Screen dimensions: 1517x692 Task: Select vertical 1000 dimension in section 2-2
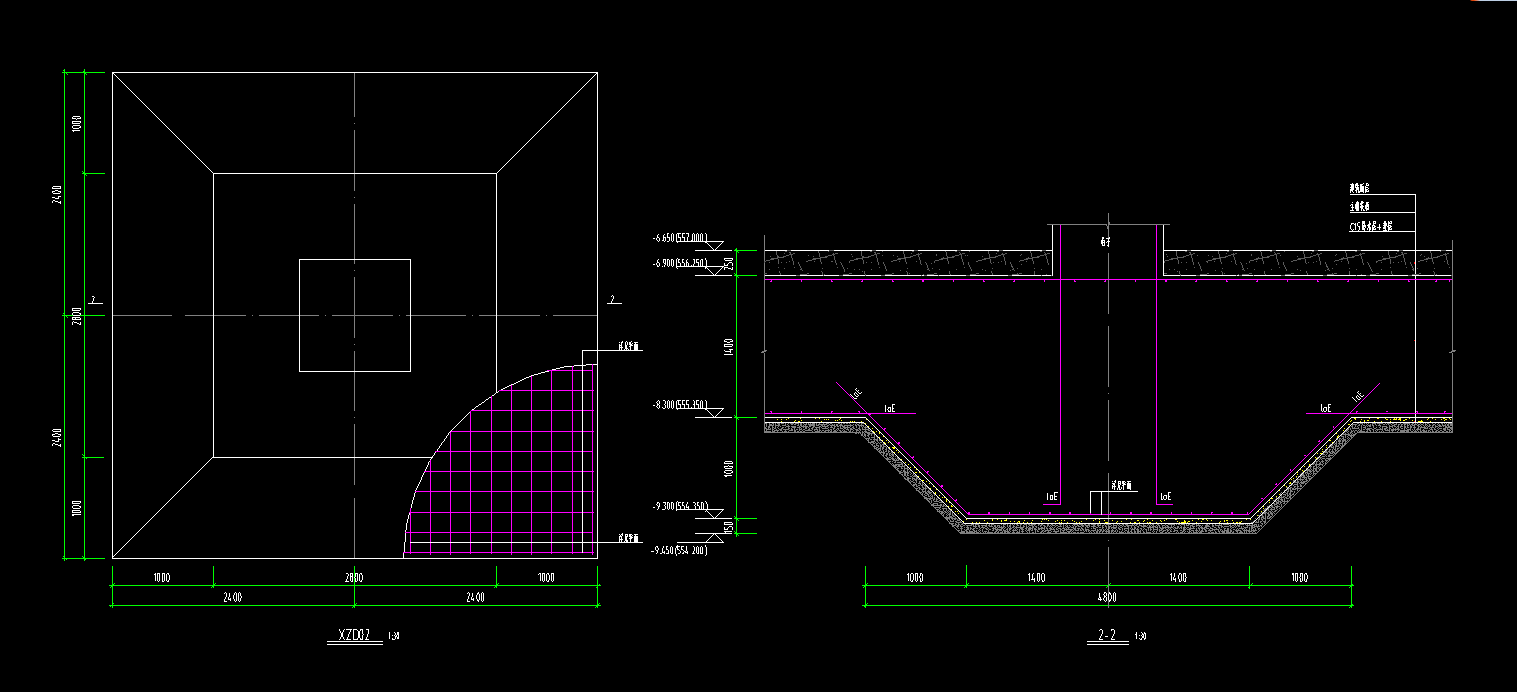pos(730,468)
